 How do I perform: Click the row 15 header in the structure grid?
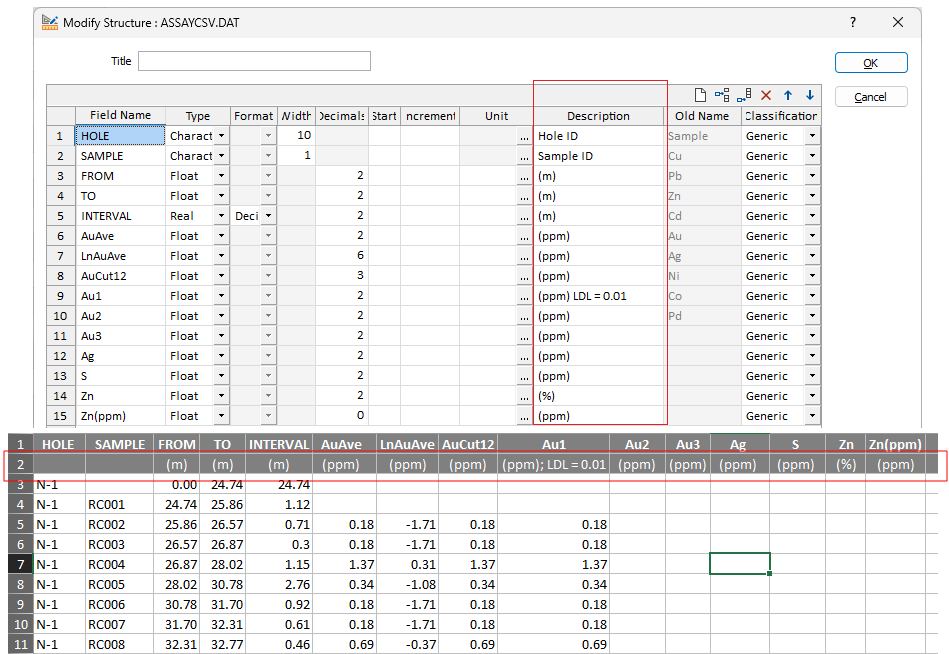(61, 416)
